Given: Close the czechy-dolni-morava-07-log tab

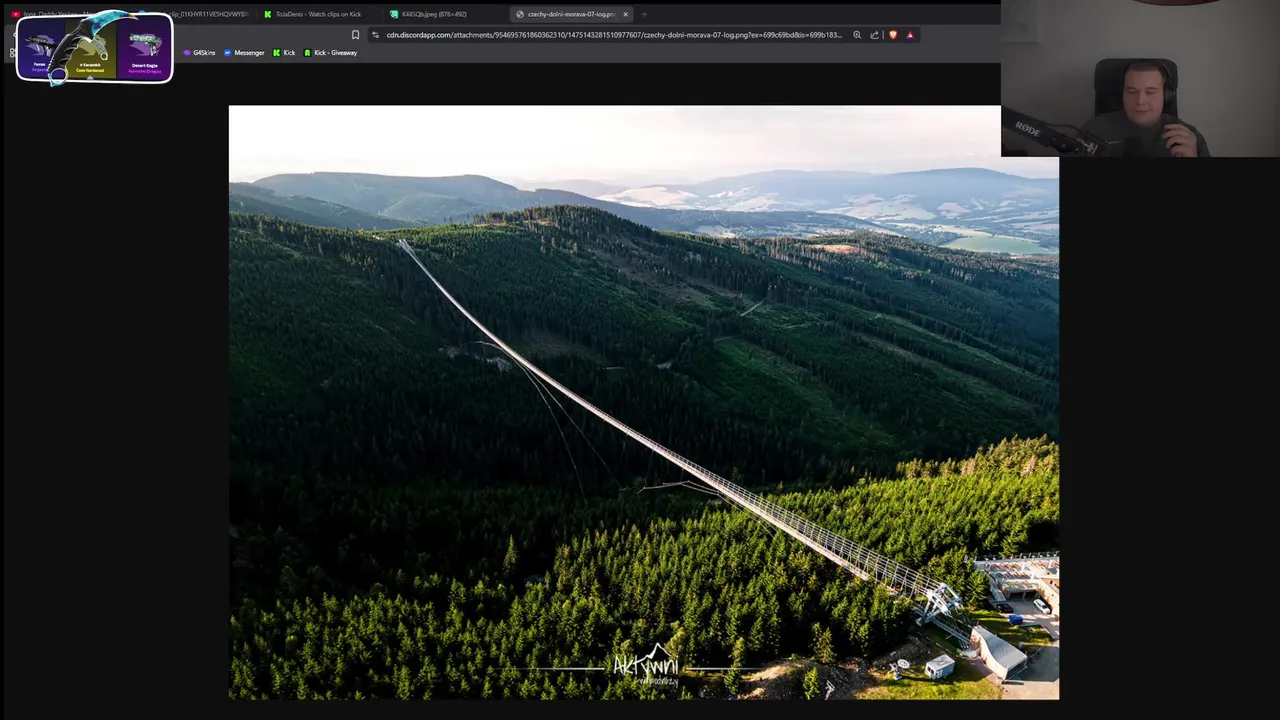Looking at the screenshot, I should click(626, 14).
